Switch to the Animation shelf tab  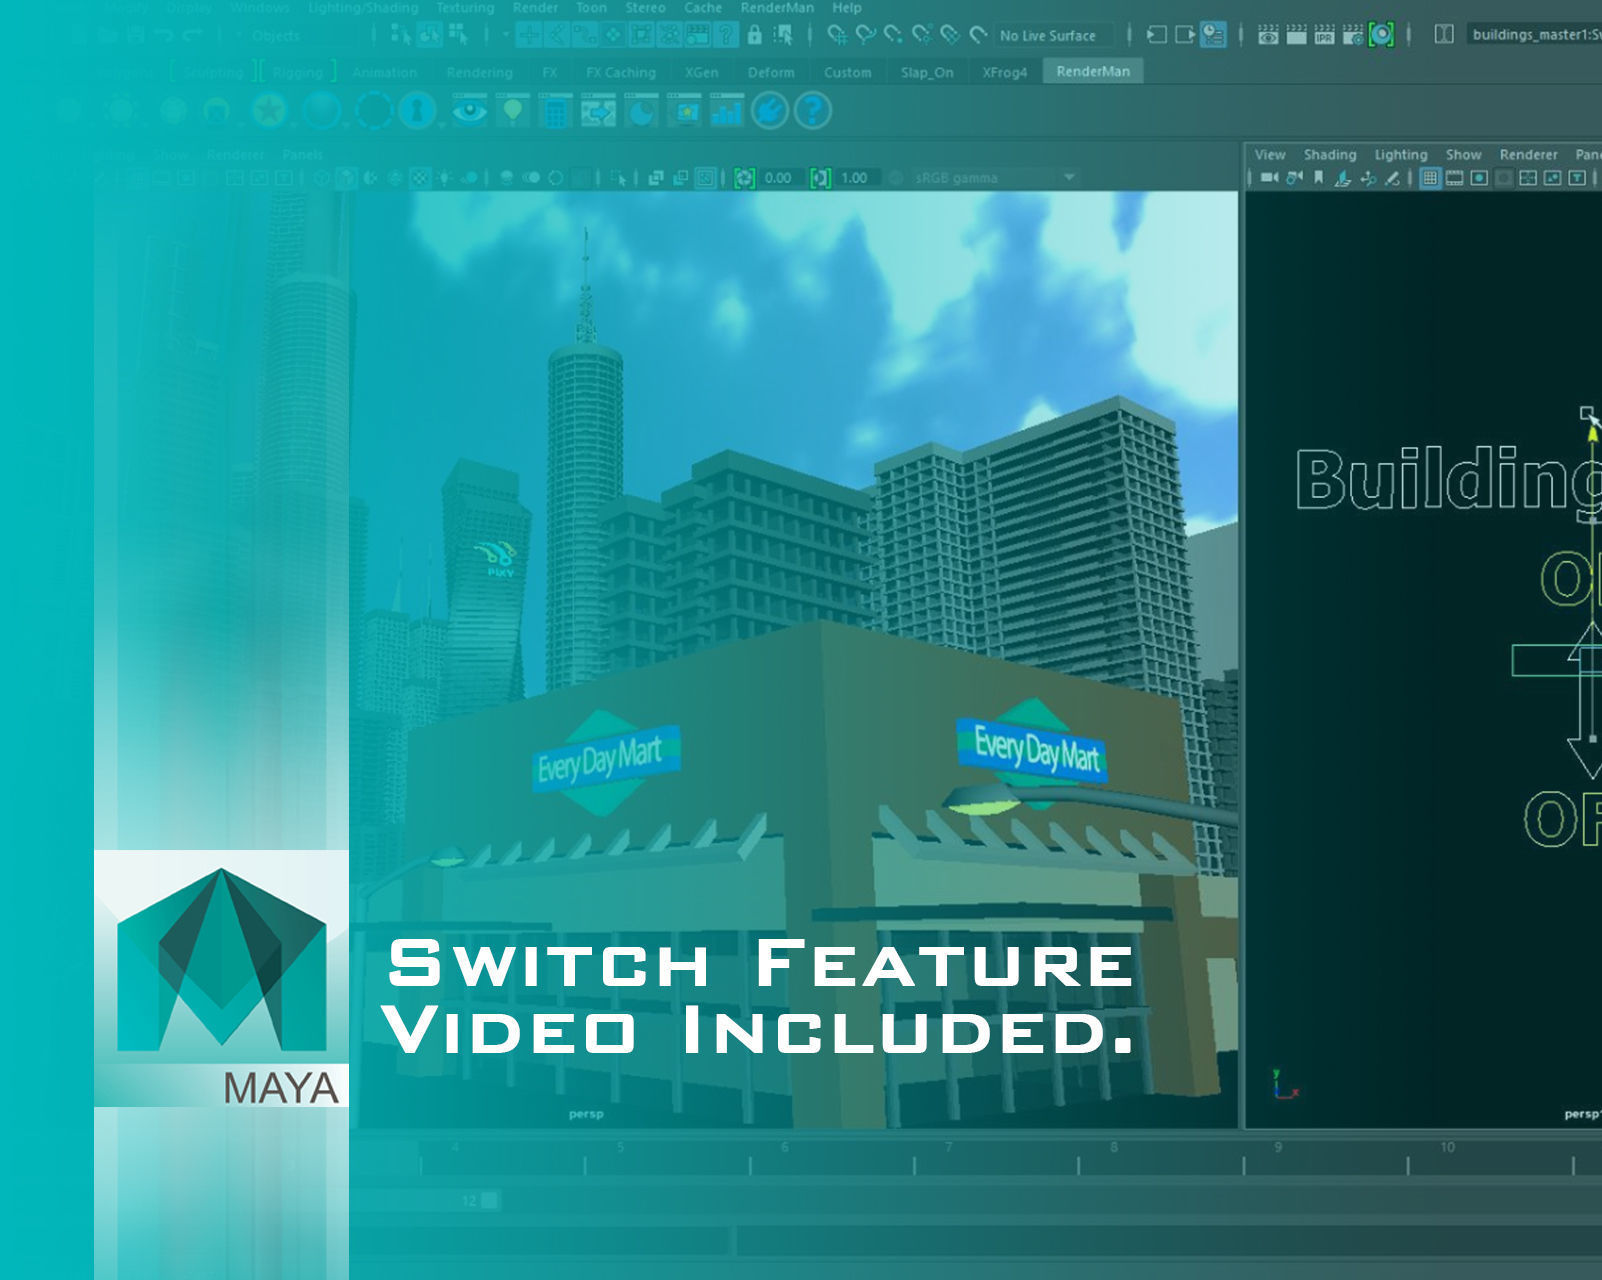[x=384, y=73]
